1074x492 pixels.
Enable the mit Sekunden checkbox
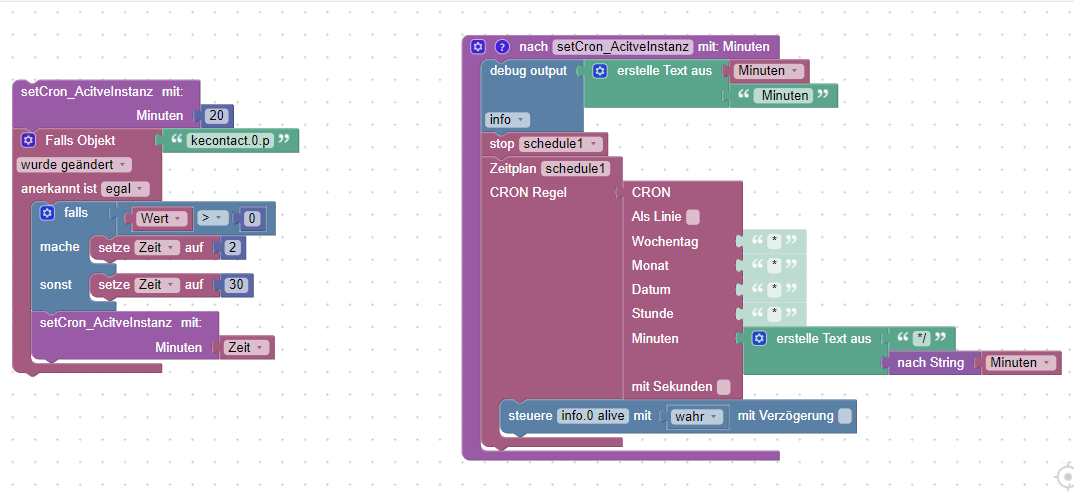[x=723, y=387]
